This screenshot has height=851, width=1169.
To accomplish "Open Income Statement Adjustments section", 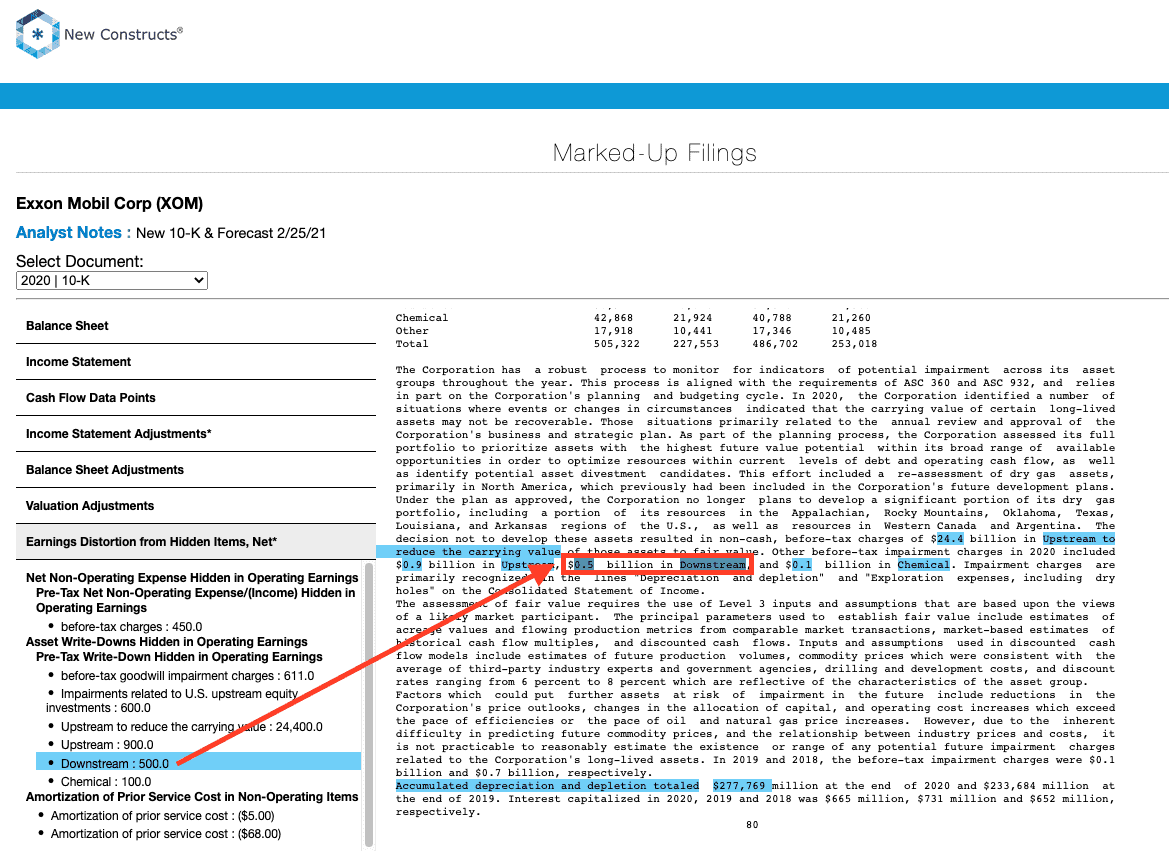I will 196,433.
